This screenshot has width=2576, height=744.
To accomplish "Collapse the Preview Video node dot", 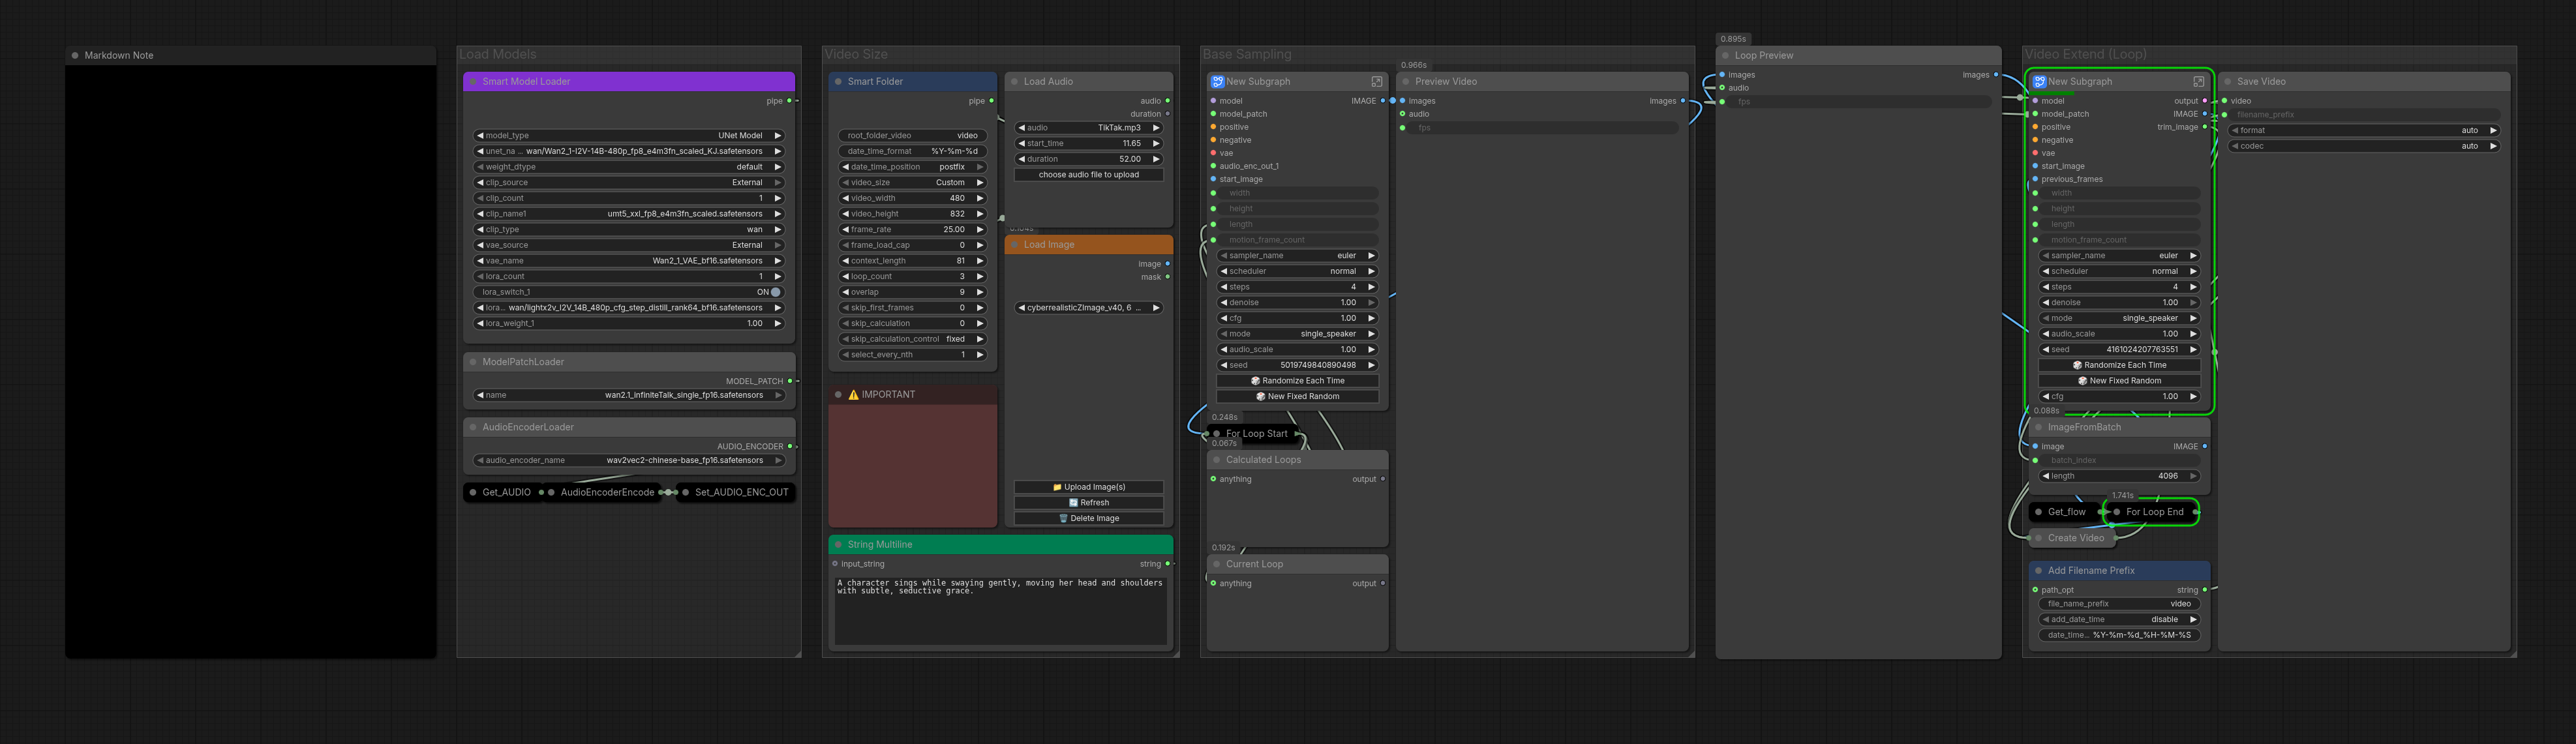I will [1406, 81].
